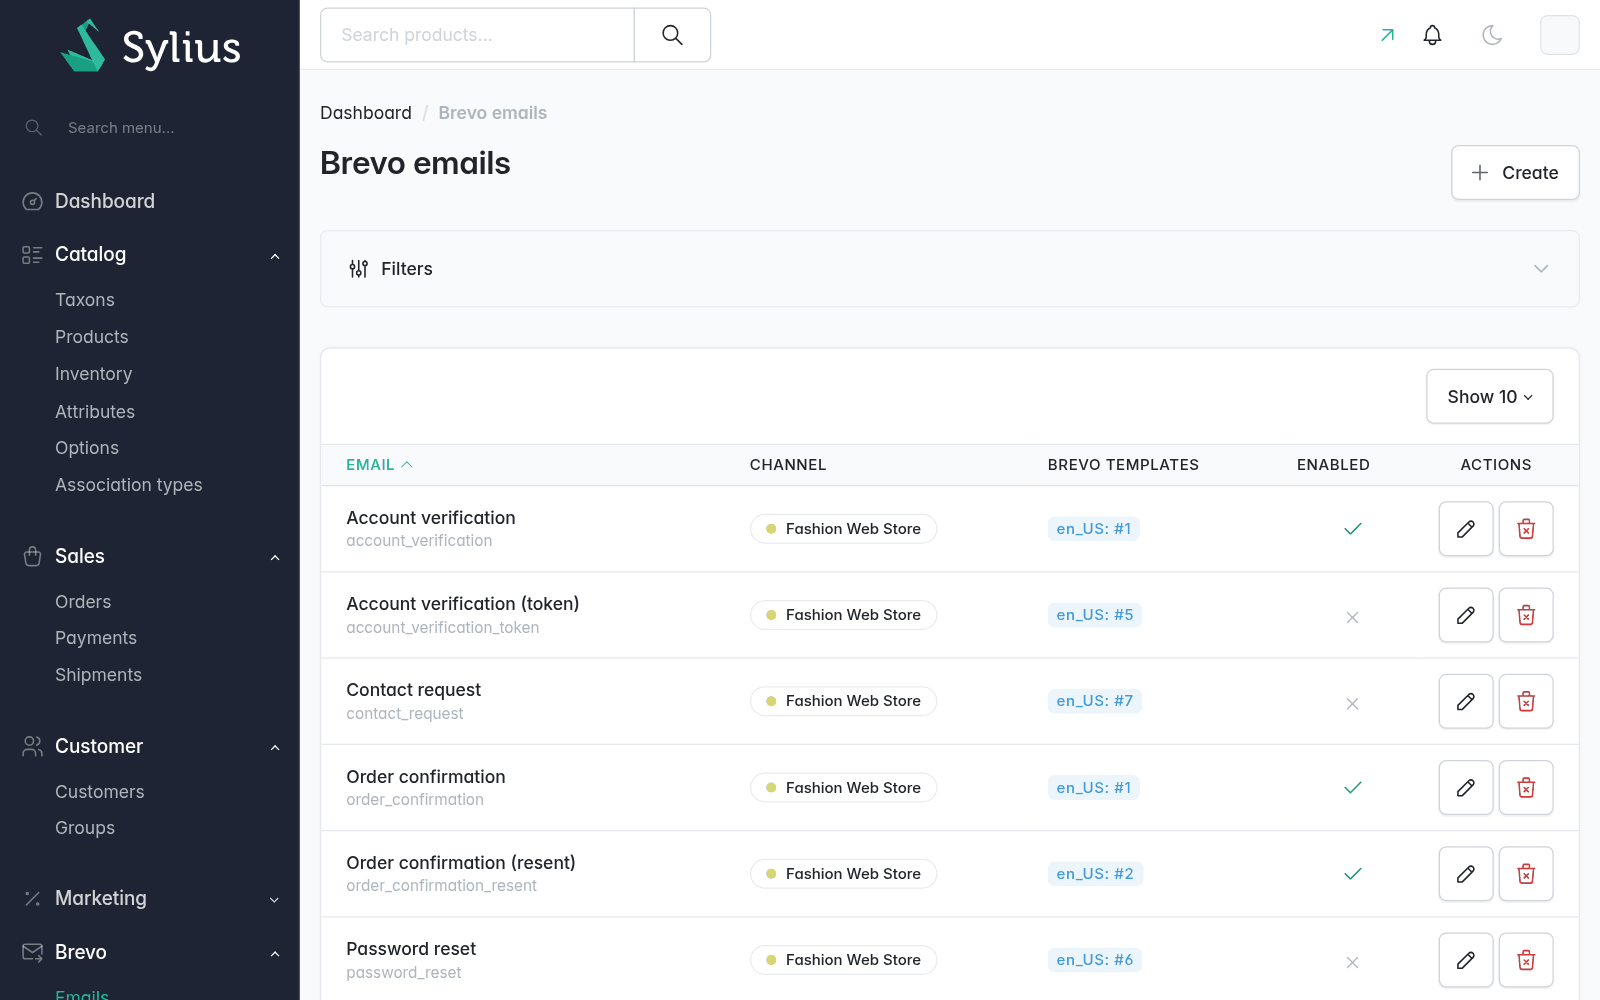
Task: Collapse the Brevo menu section
Action: [x=150, y=953]
